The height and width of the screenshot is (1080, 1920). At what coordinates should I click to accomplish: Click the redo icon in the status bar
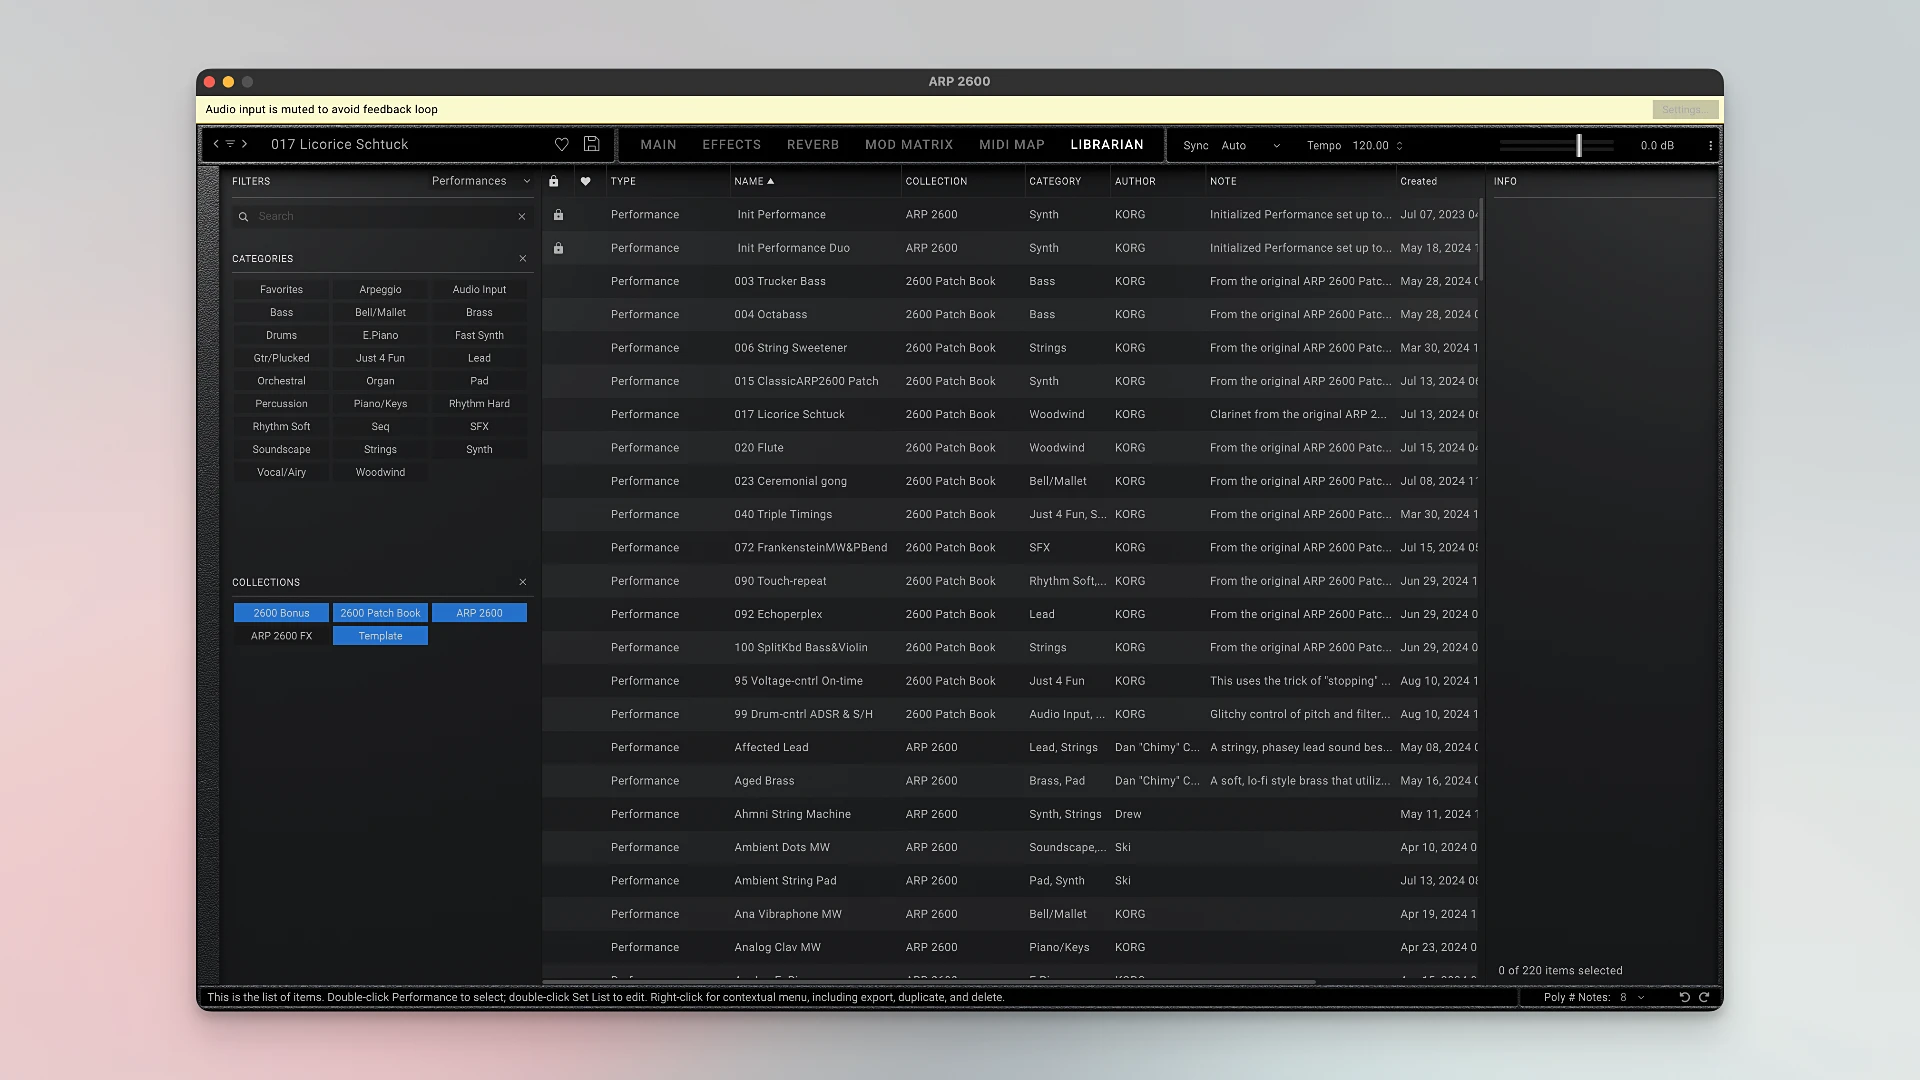coord(1705,997)
